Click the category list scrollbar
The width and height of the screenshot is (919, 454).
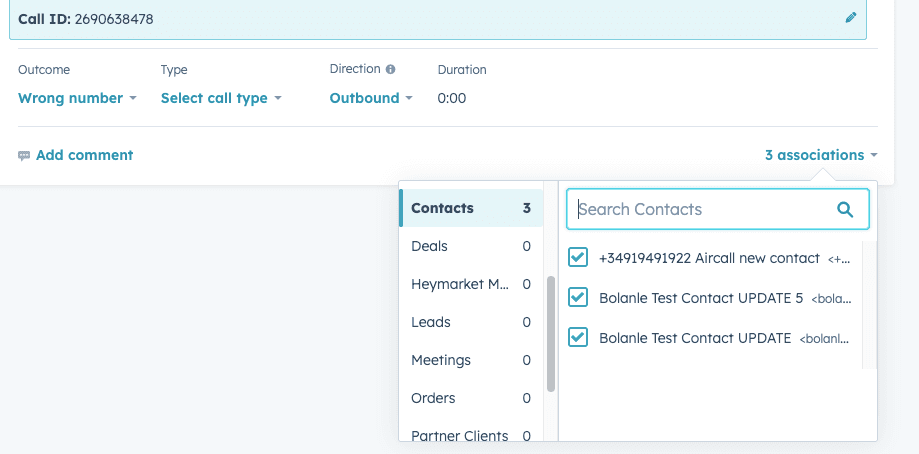coord(550,333)
